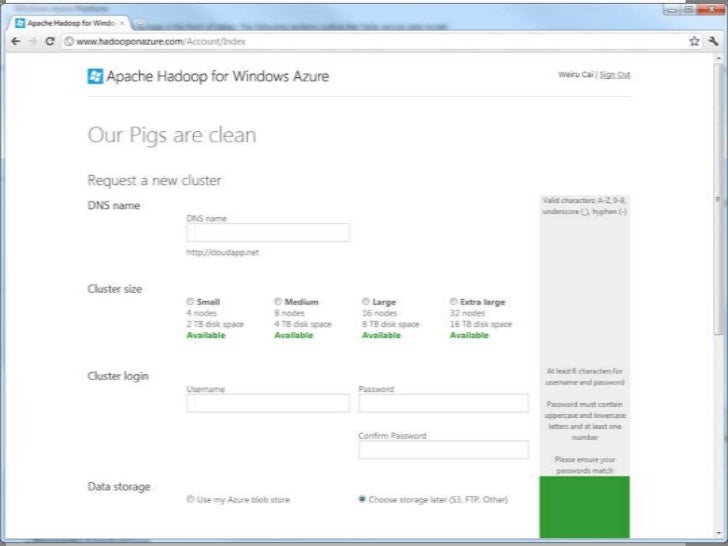
Task: Maximize the browser window
Action: pos(689,9)
